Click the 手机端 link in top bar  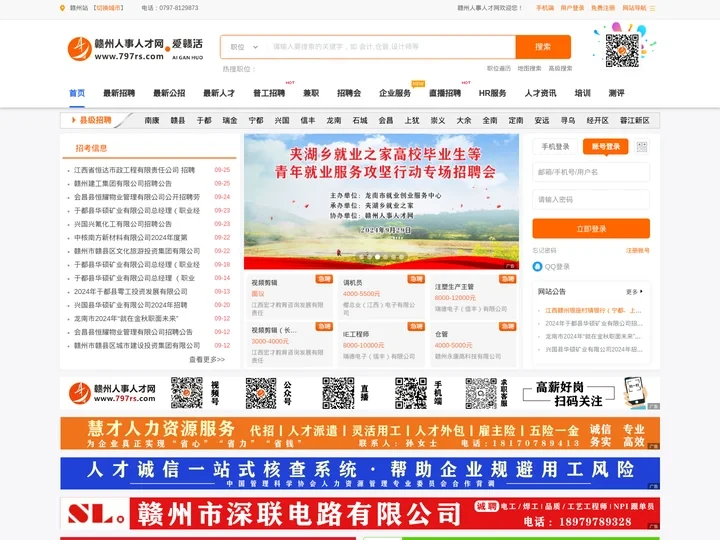tap(545, 8)
